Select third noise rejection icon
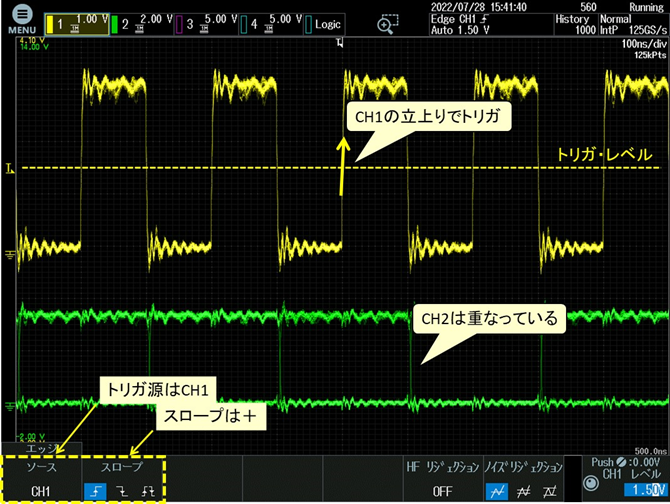The width and height of the screenshot is (670, 504). pos(550,492)
